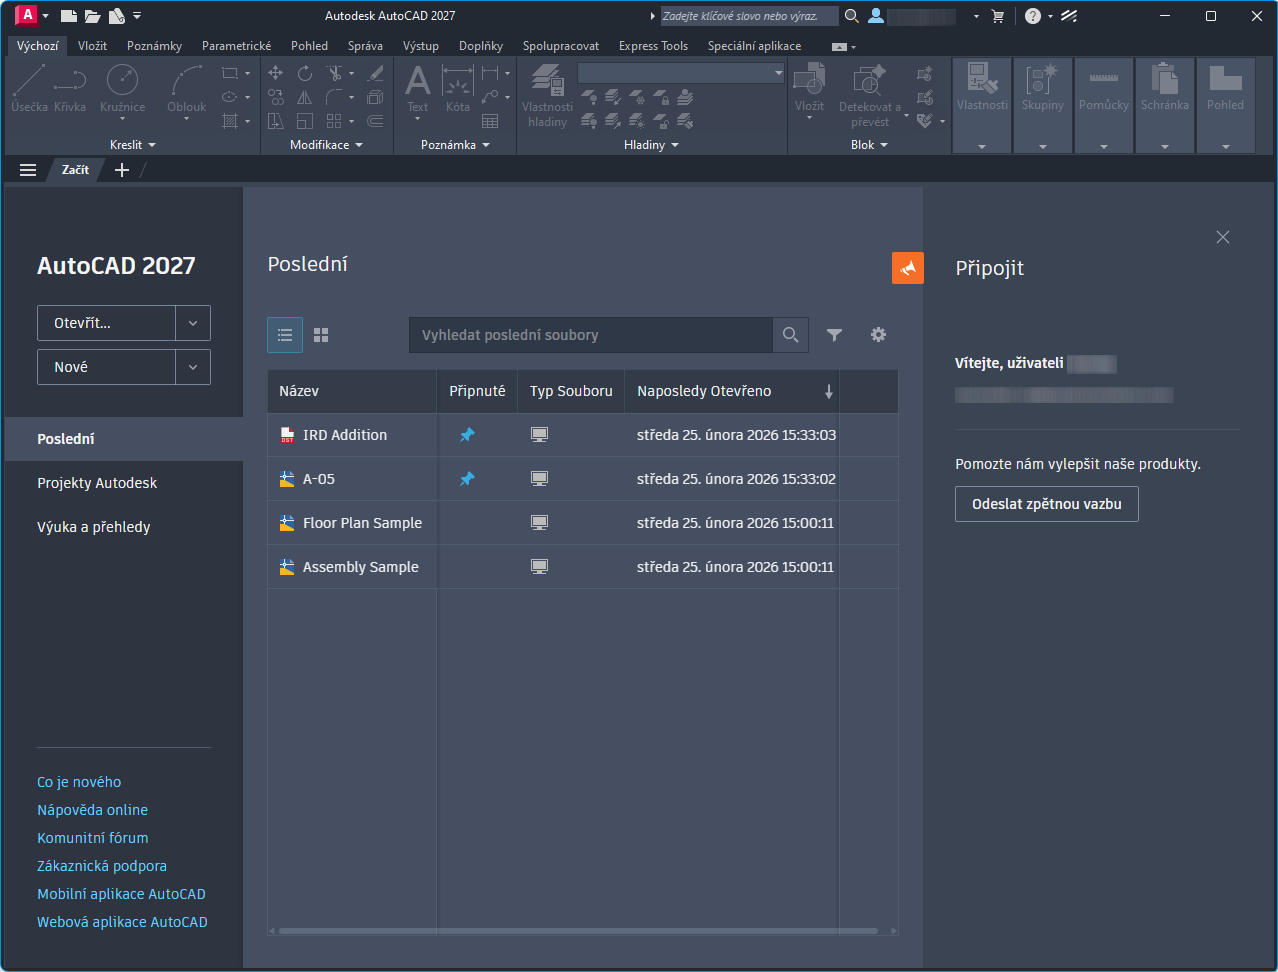The image size is (1278, 972).
Task: Select the Úsečka line tool
Action: (29, 88)
